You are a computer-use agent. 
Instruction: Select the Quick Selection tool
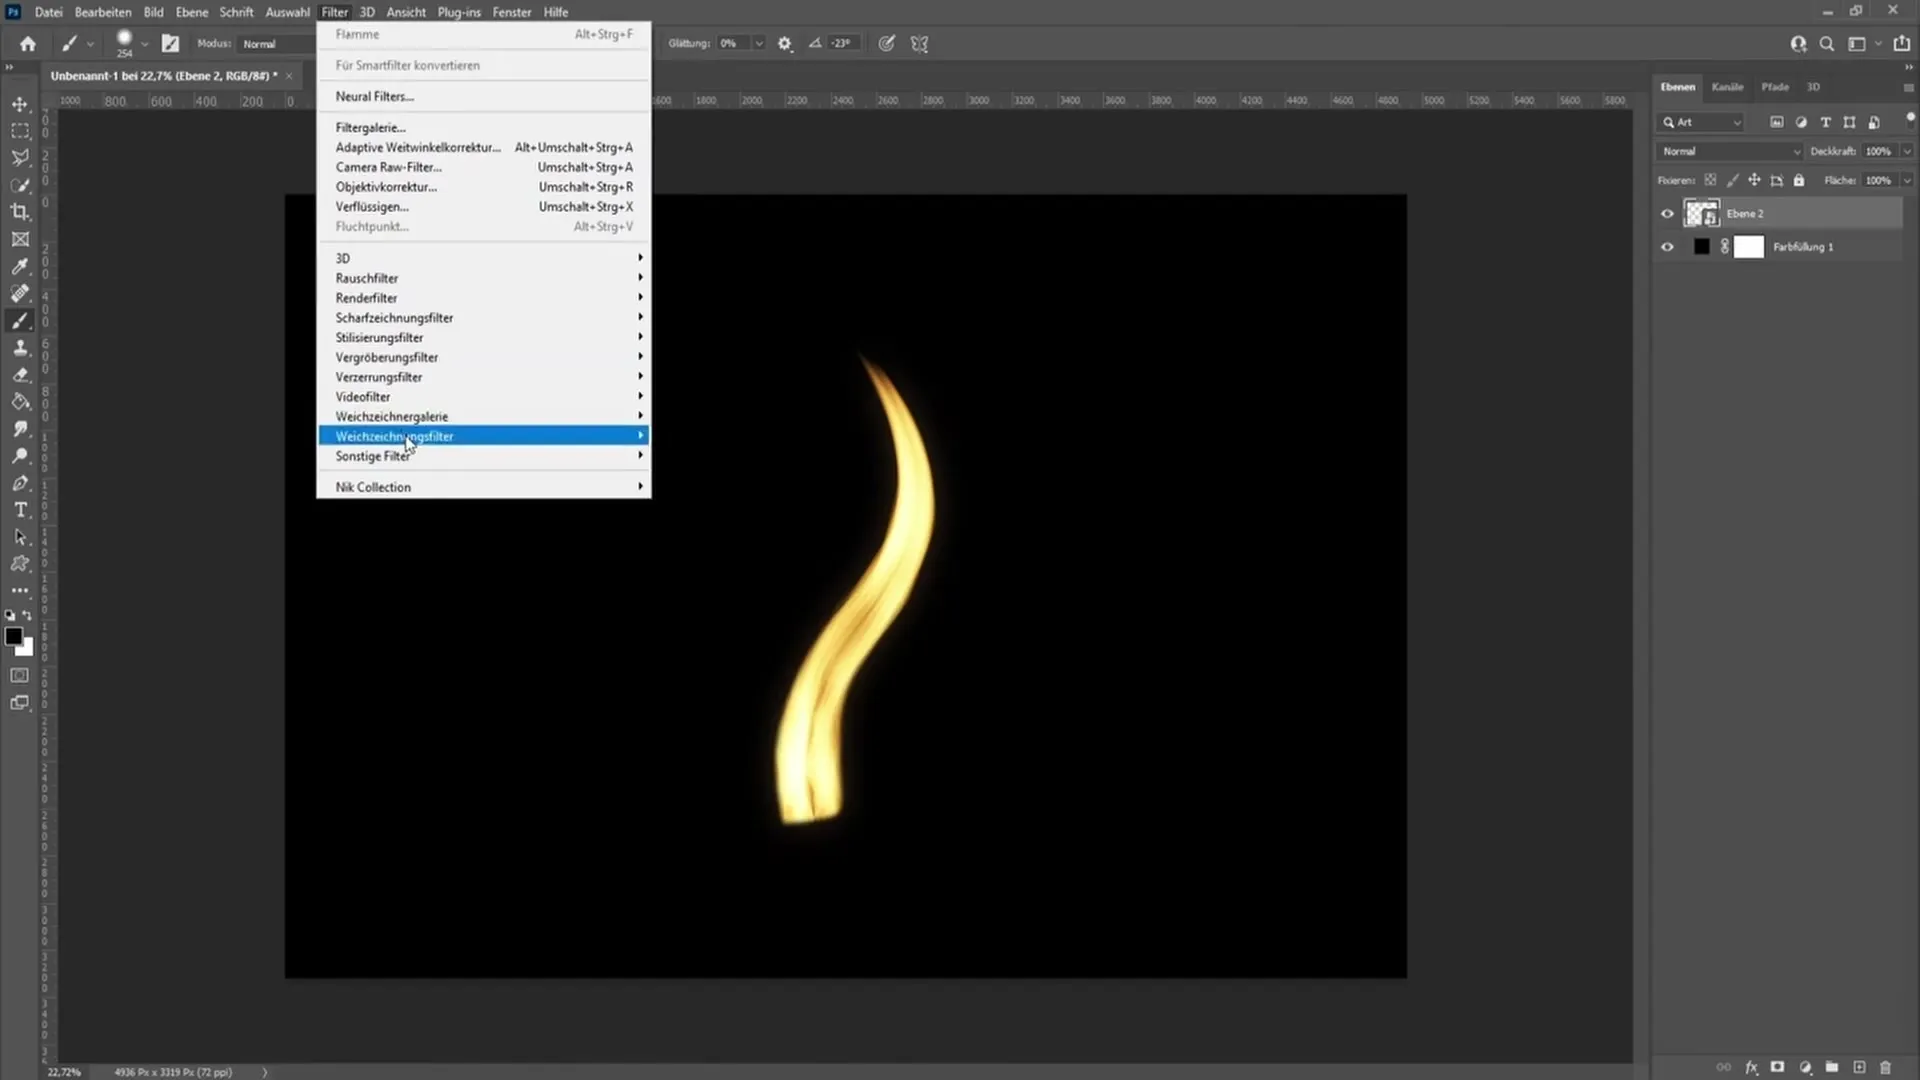click(20, 185)
